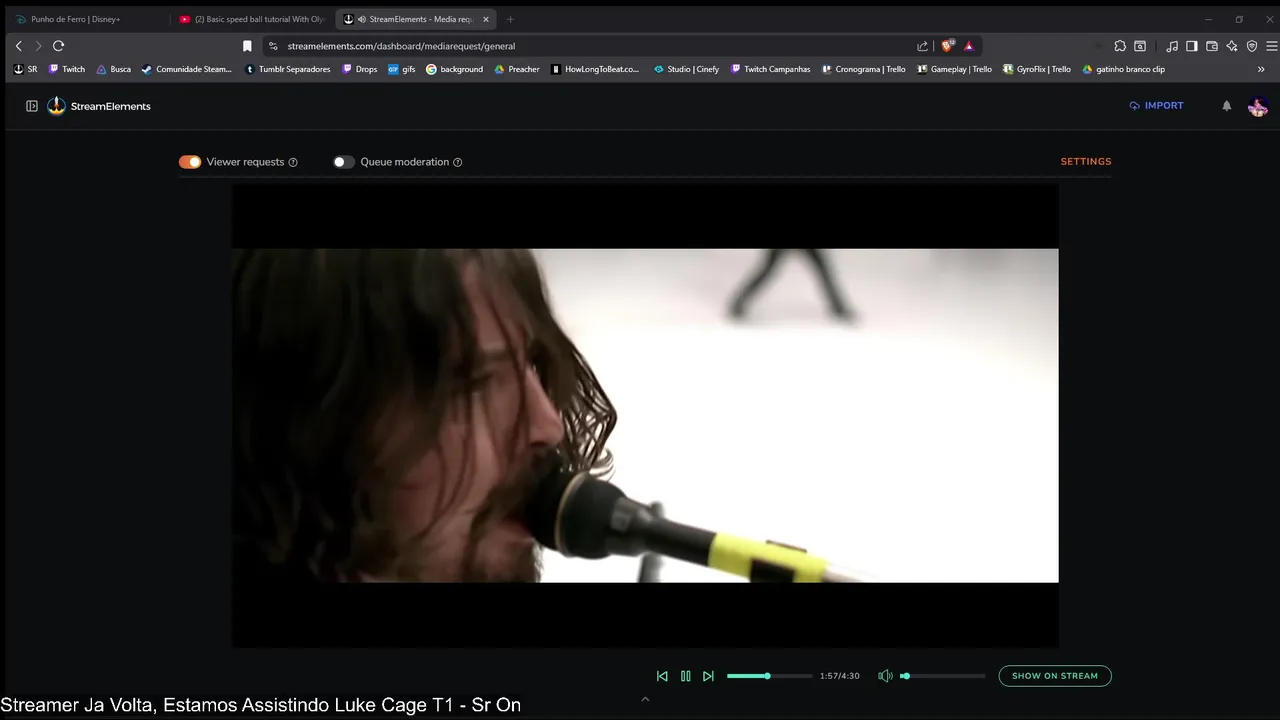Click the SHOW ON STREAM button
1280x720 pixels.
coord(1055,676)
